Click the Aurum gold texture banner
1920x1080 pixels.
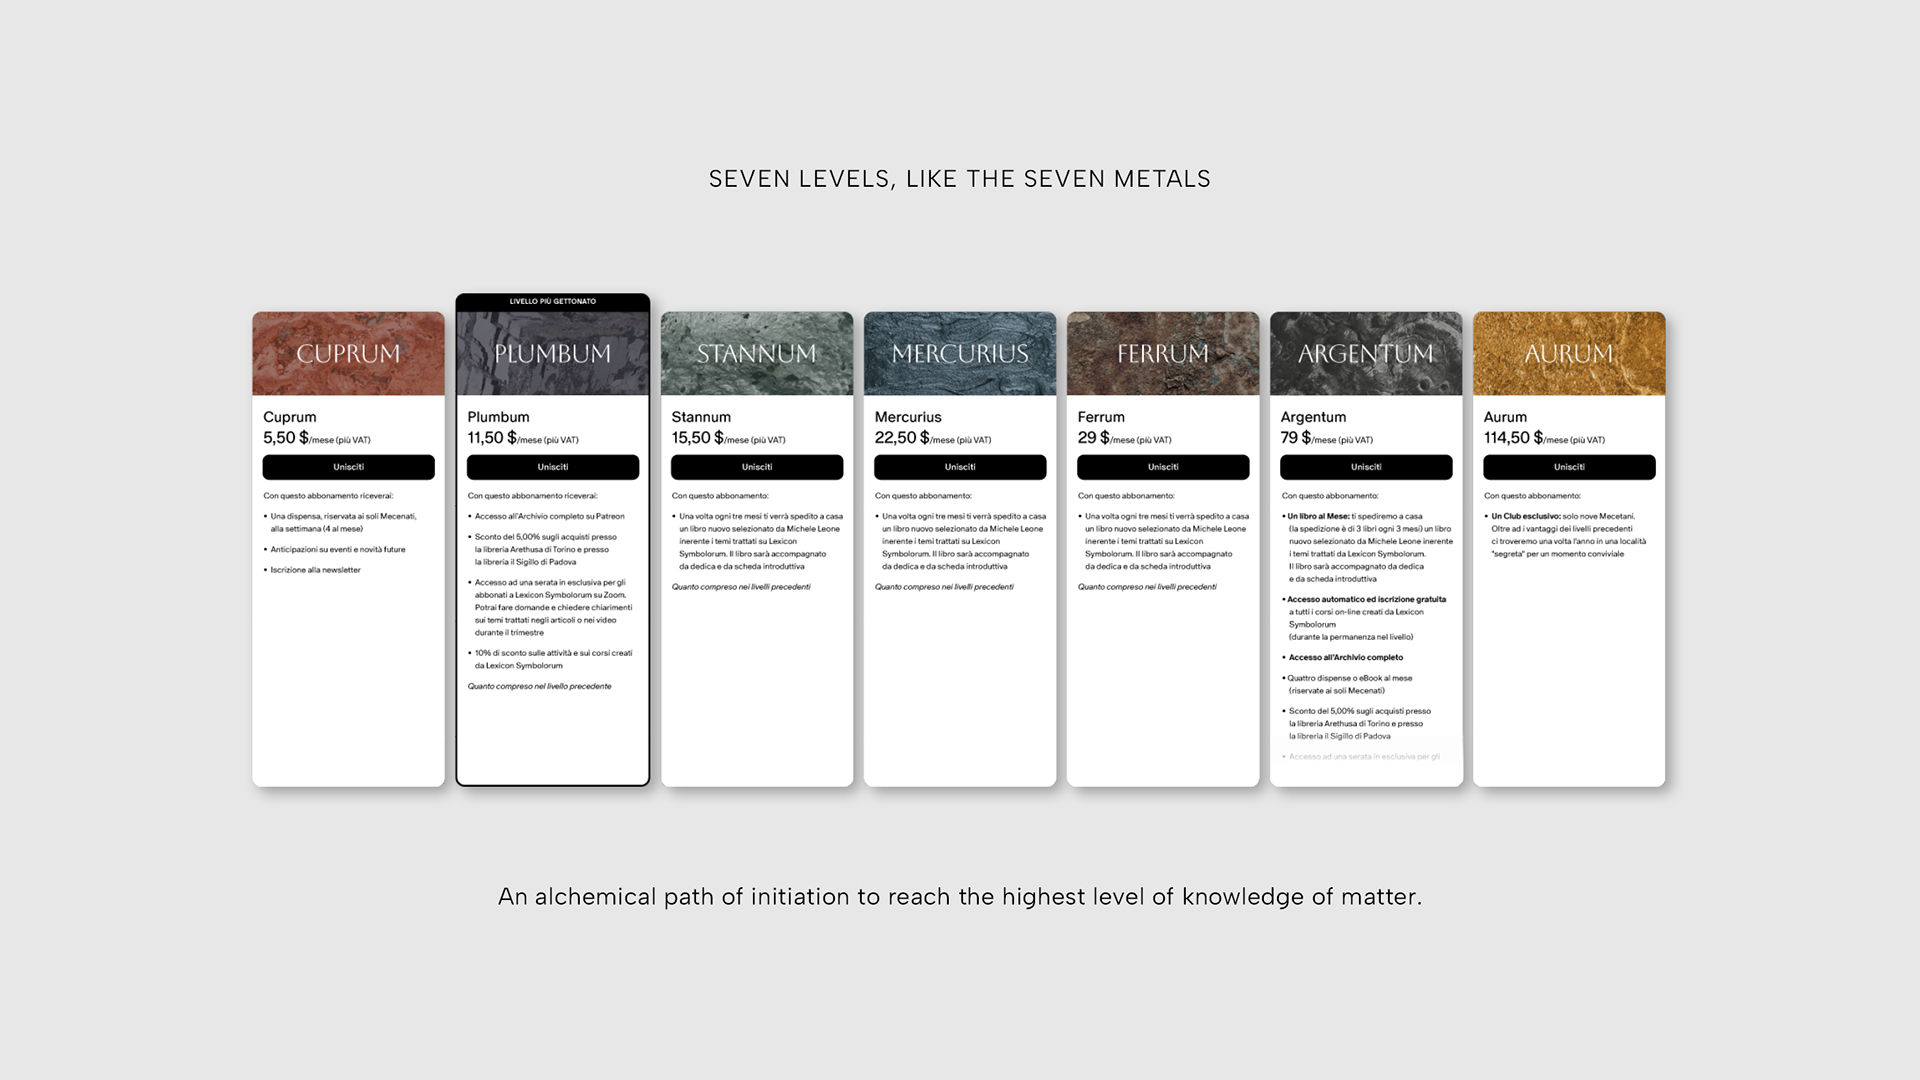pyautogui.click(x=1568, y=353)
